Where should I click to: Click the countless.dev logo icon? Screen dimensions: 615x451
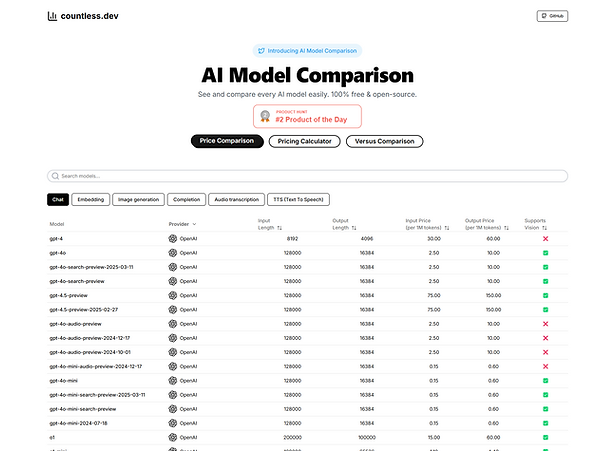(x=52, y=16)
